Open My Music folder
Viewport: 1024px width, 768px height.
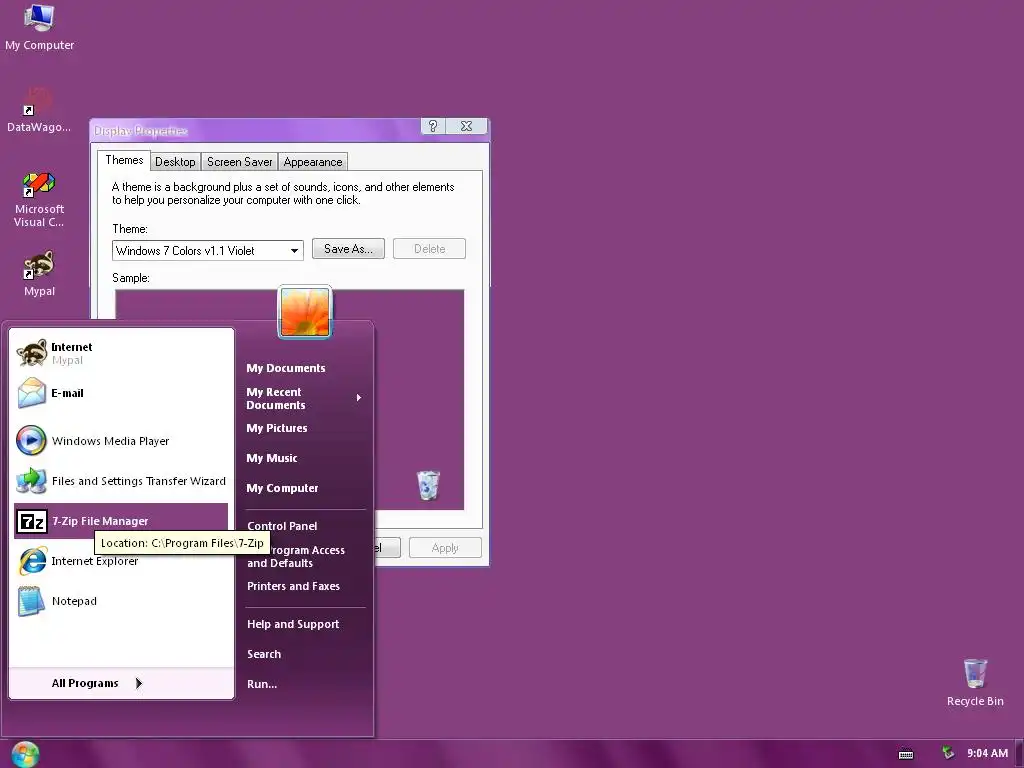pos(272,458)
